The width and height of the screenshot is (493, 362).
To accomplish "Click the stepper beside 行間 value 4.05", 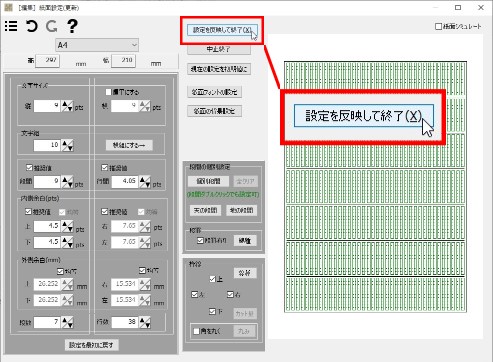I will point(145,182).
